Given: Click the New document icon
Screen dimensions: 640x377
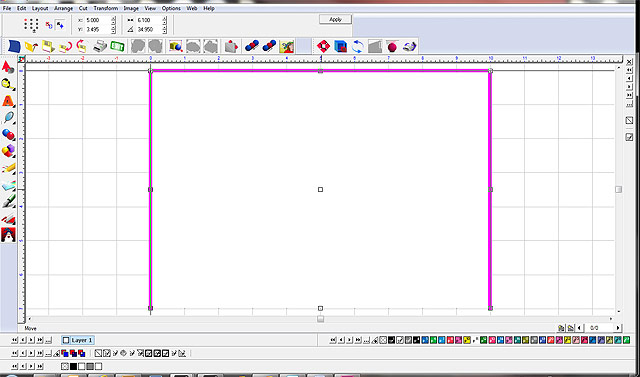Looking at the screenshot, I should pos(14,46).
